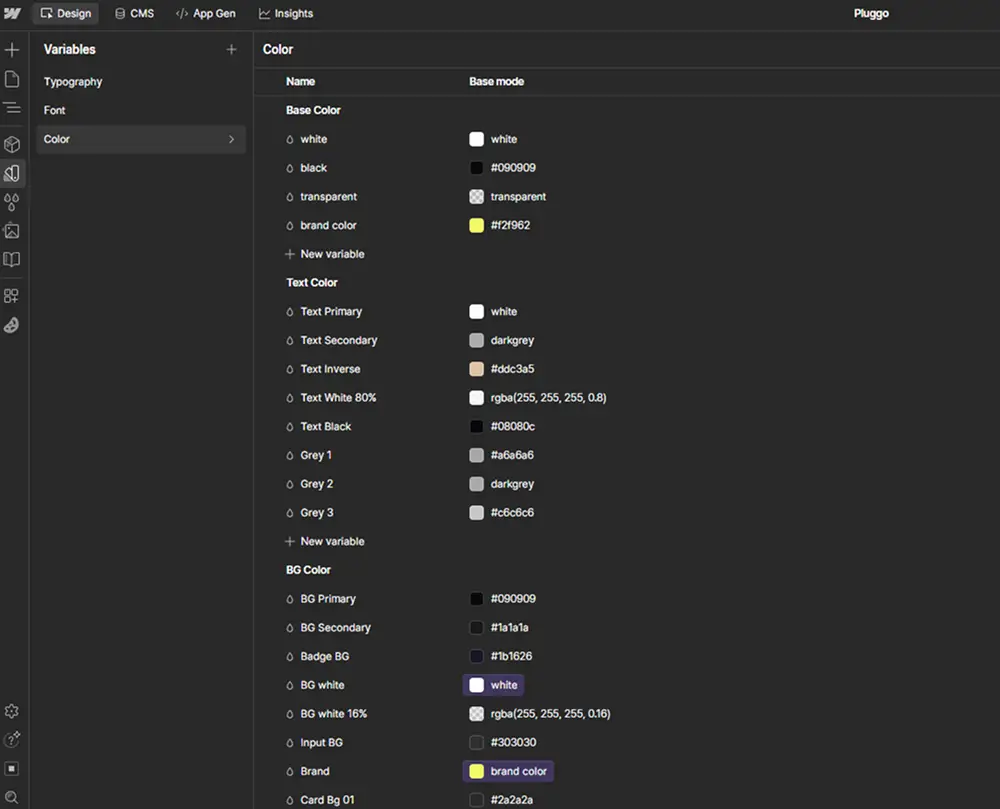
Task: Open the Apps panel icon
Action: (13, 294)
